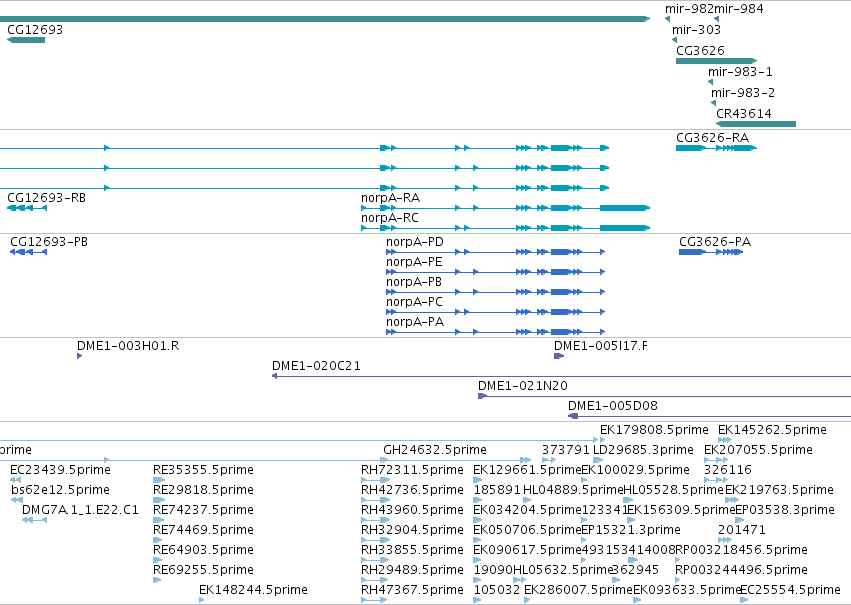Select the CG12693-PB protein feature
The image size is (851, 605).
pos(28,252)
